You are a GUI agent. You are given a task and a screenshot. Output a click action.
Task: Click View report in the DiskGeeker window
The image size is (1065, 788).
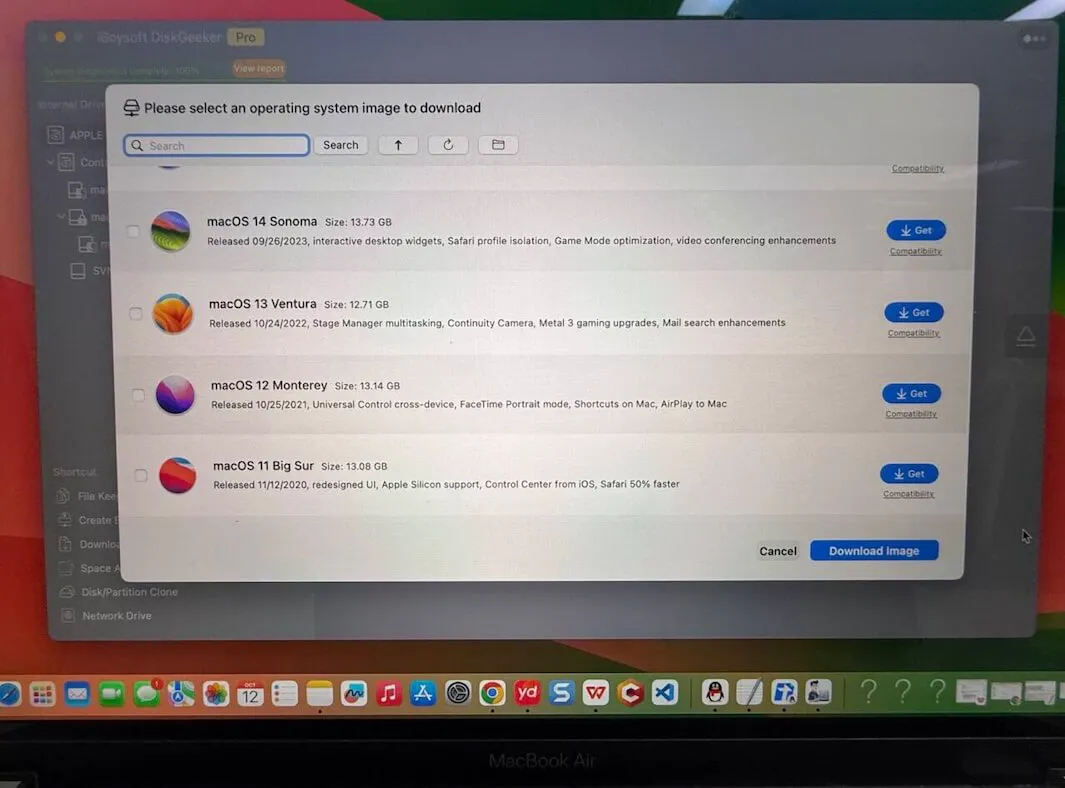point(259,68)
